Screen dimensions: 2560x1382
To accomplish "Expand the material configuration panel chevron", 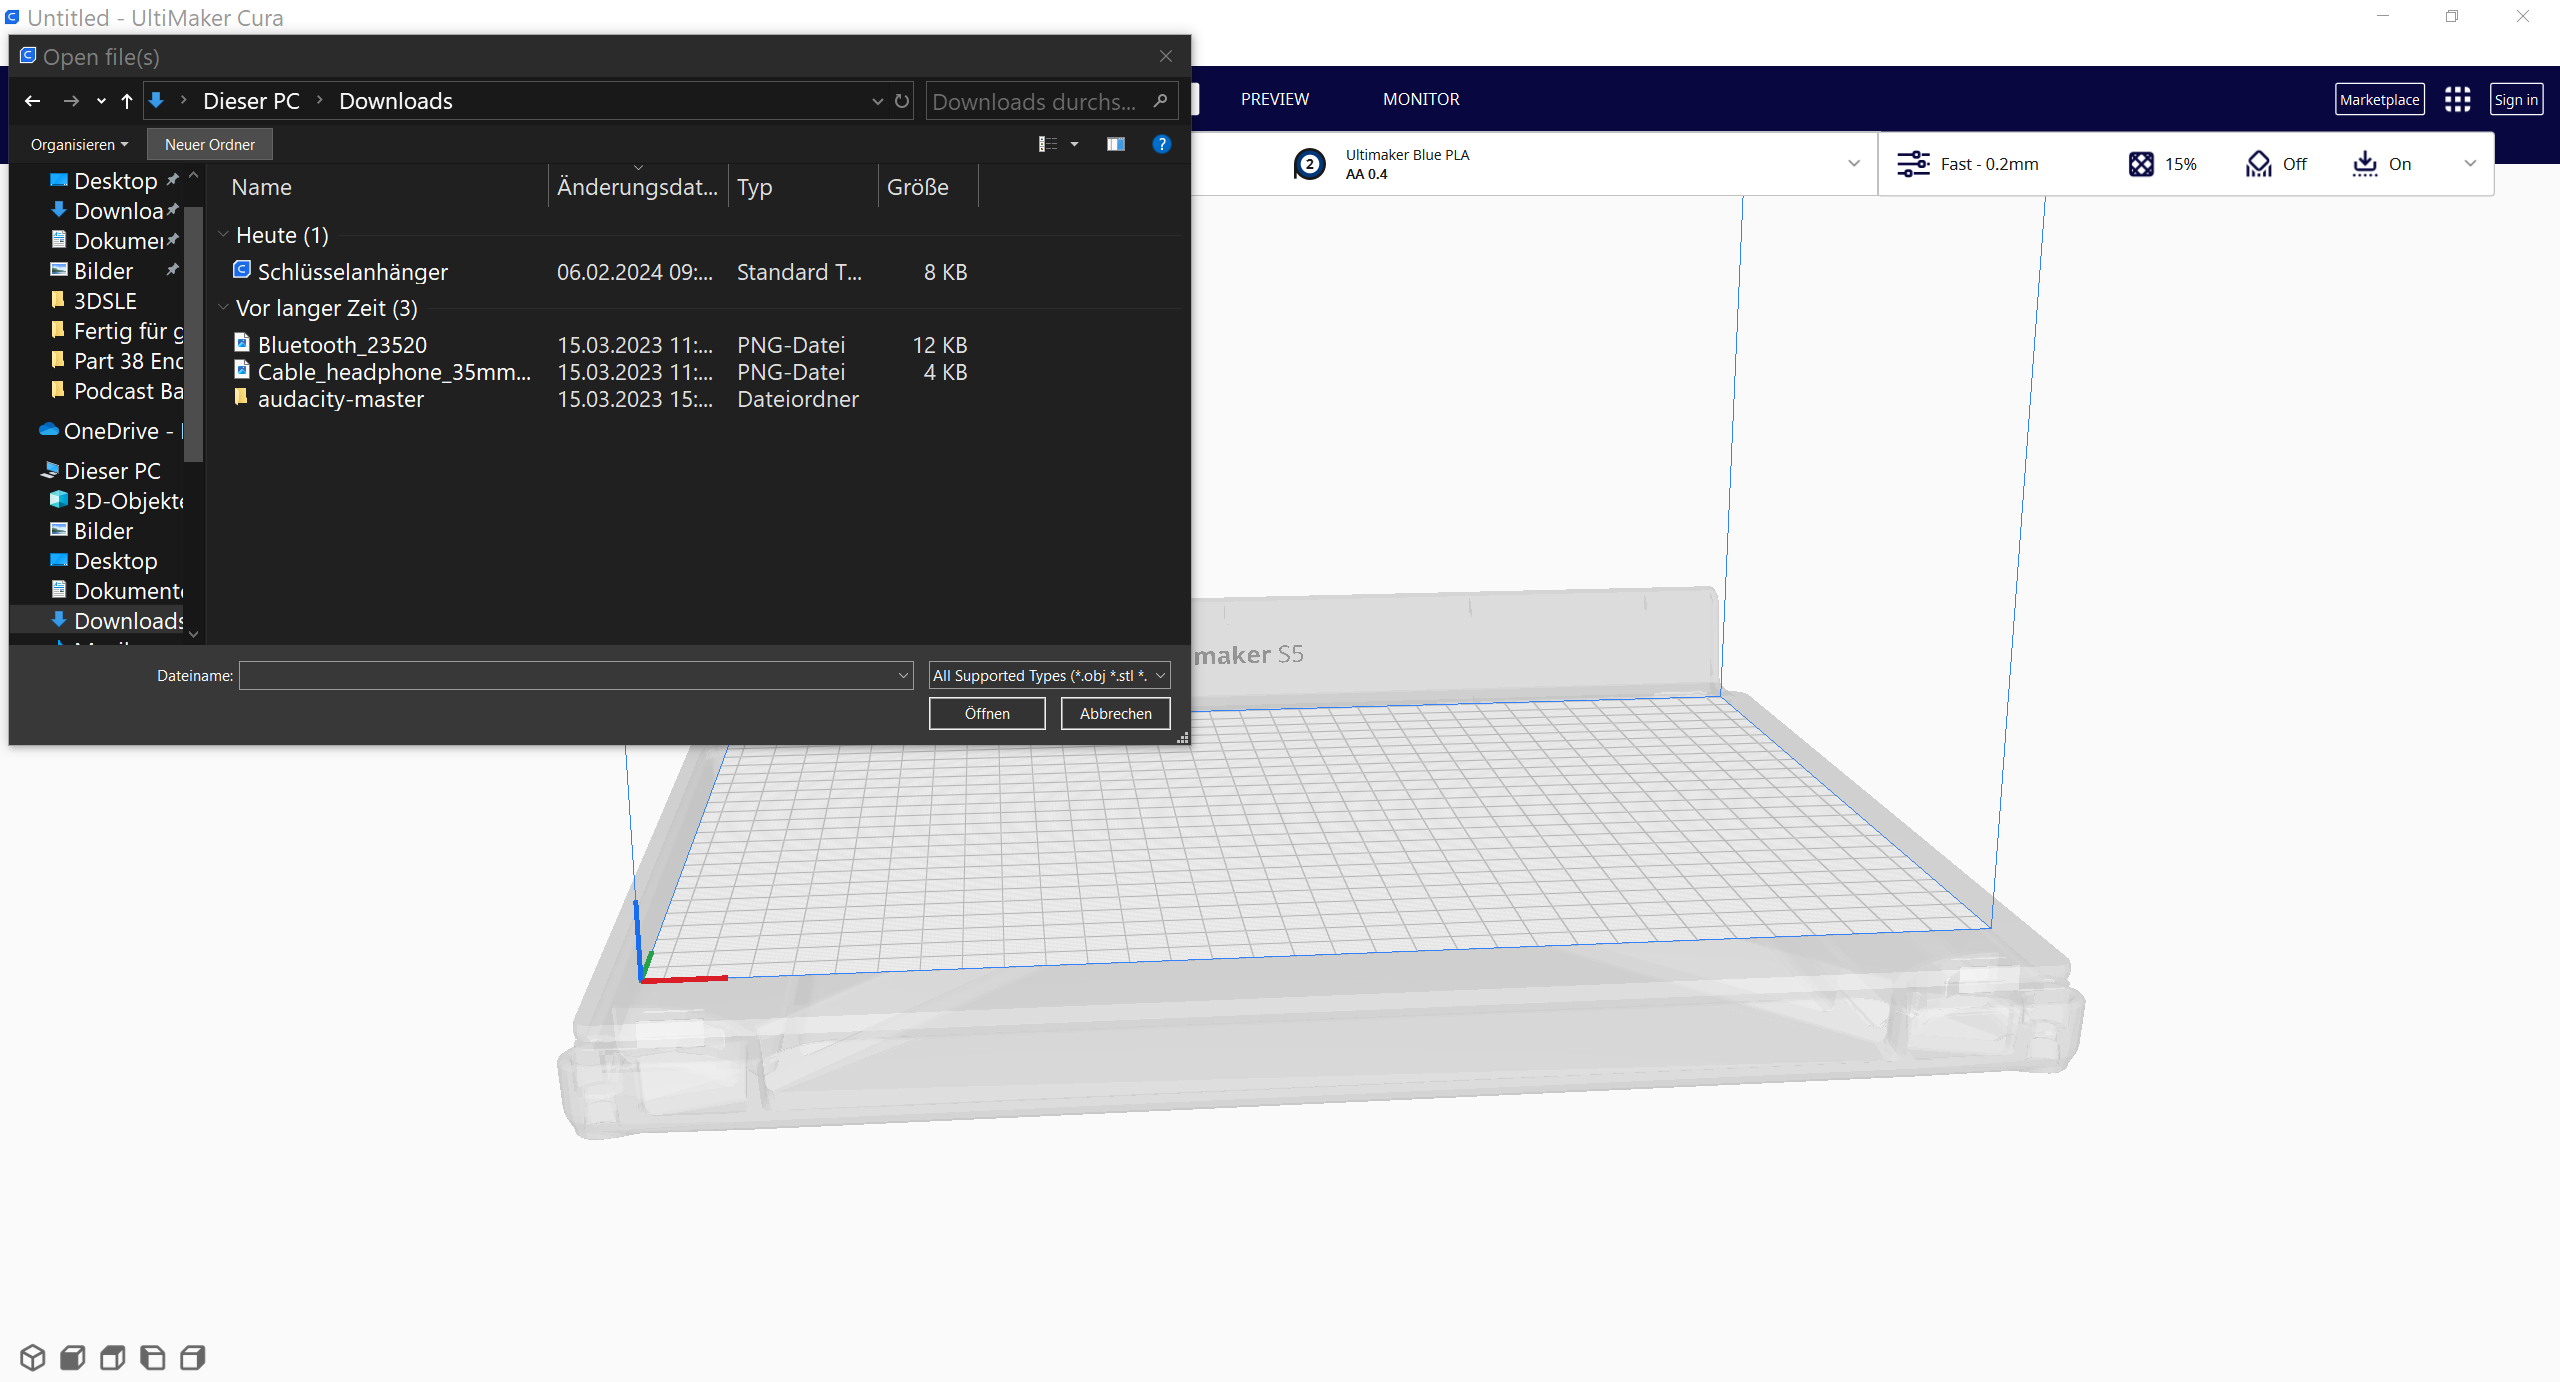I will [x=1854, y=164].
